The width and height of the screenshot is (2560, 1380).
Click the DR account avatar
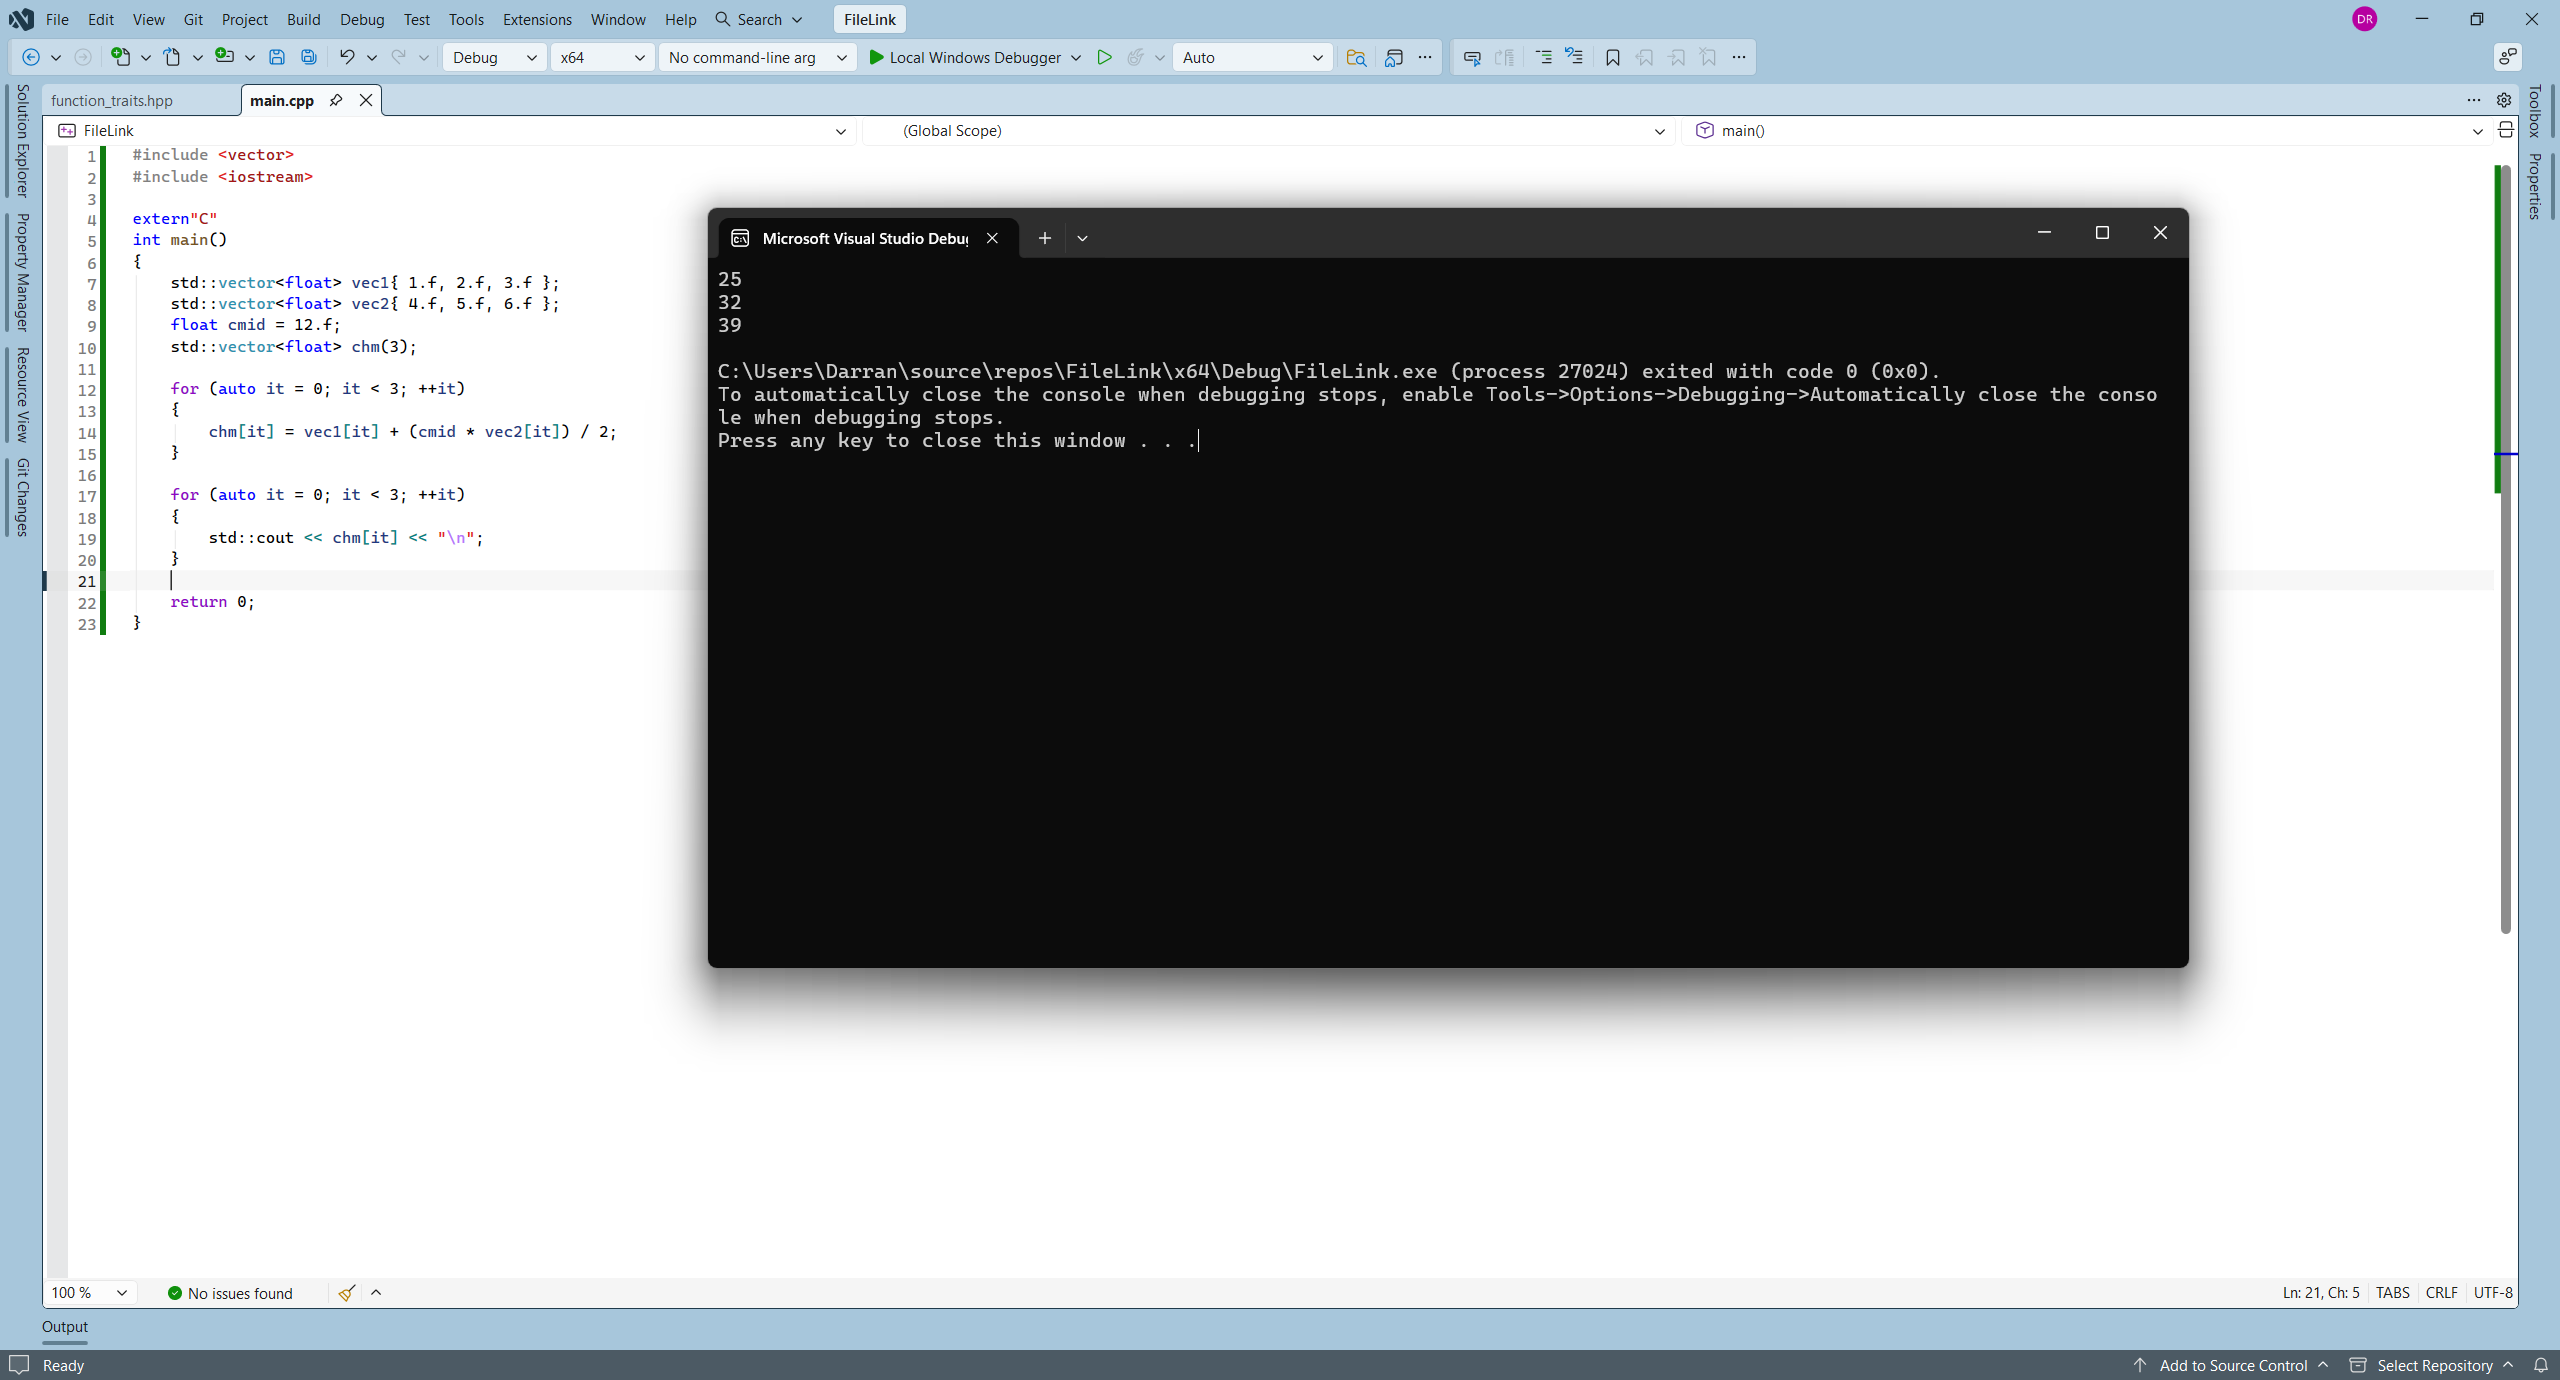[x=2365, y=19]
